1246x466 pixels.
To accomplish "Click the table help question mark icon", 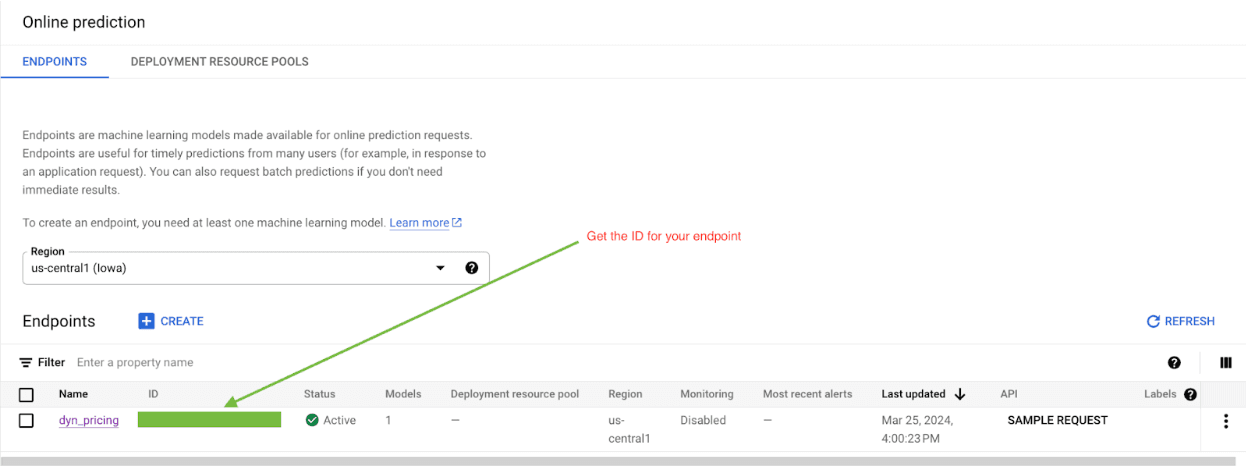I will [1174, 363].
